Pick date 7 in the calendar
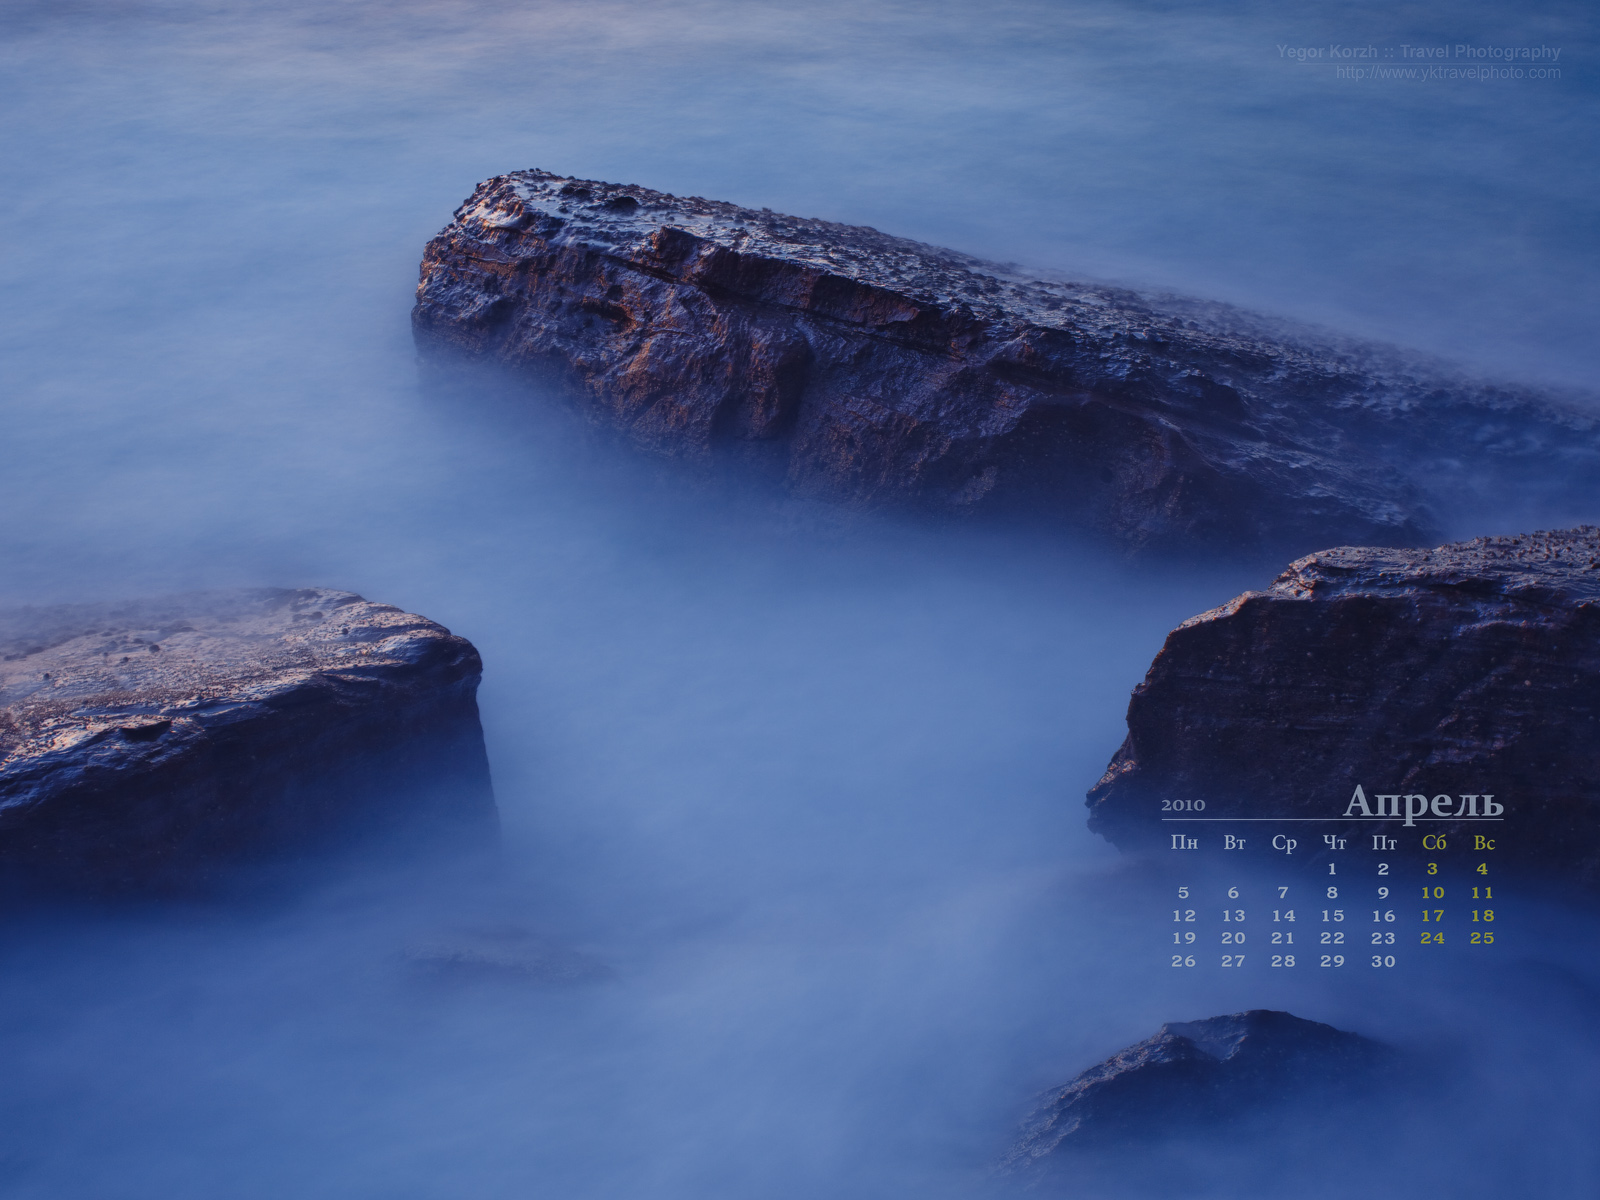Screen dimensions: 1600x1200 (x=1283, y=892)
